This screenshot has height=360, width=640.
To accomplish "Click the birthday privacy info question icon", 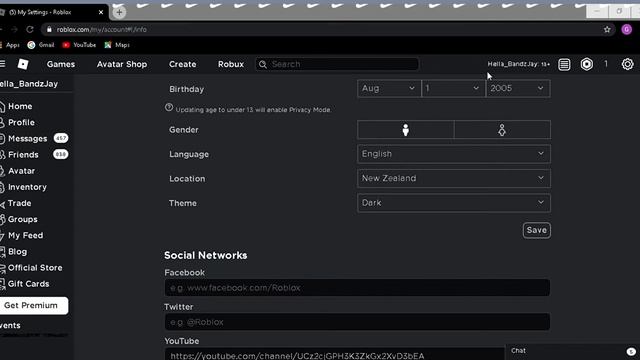I will tap(169, 107).
